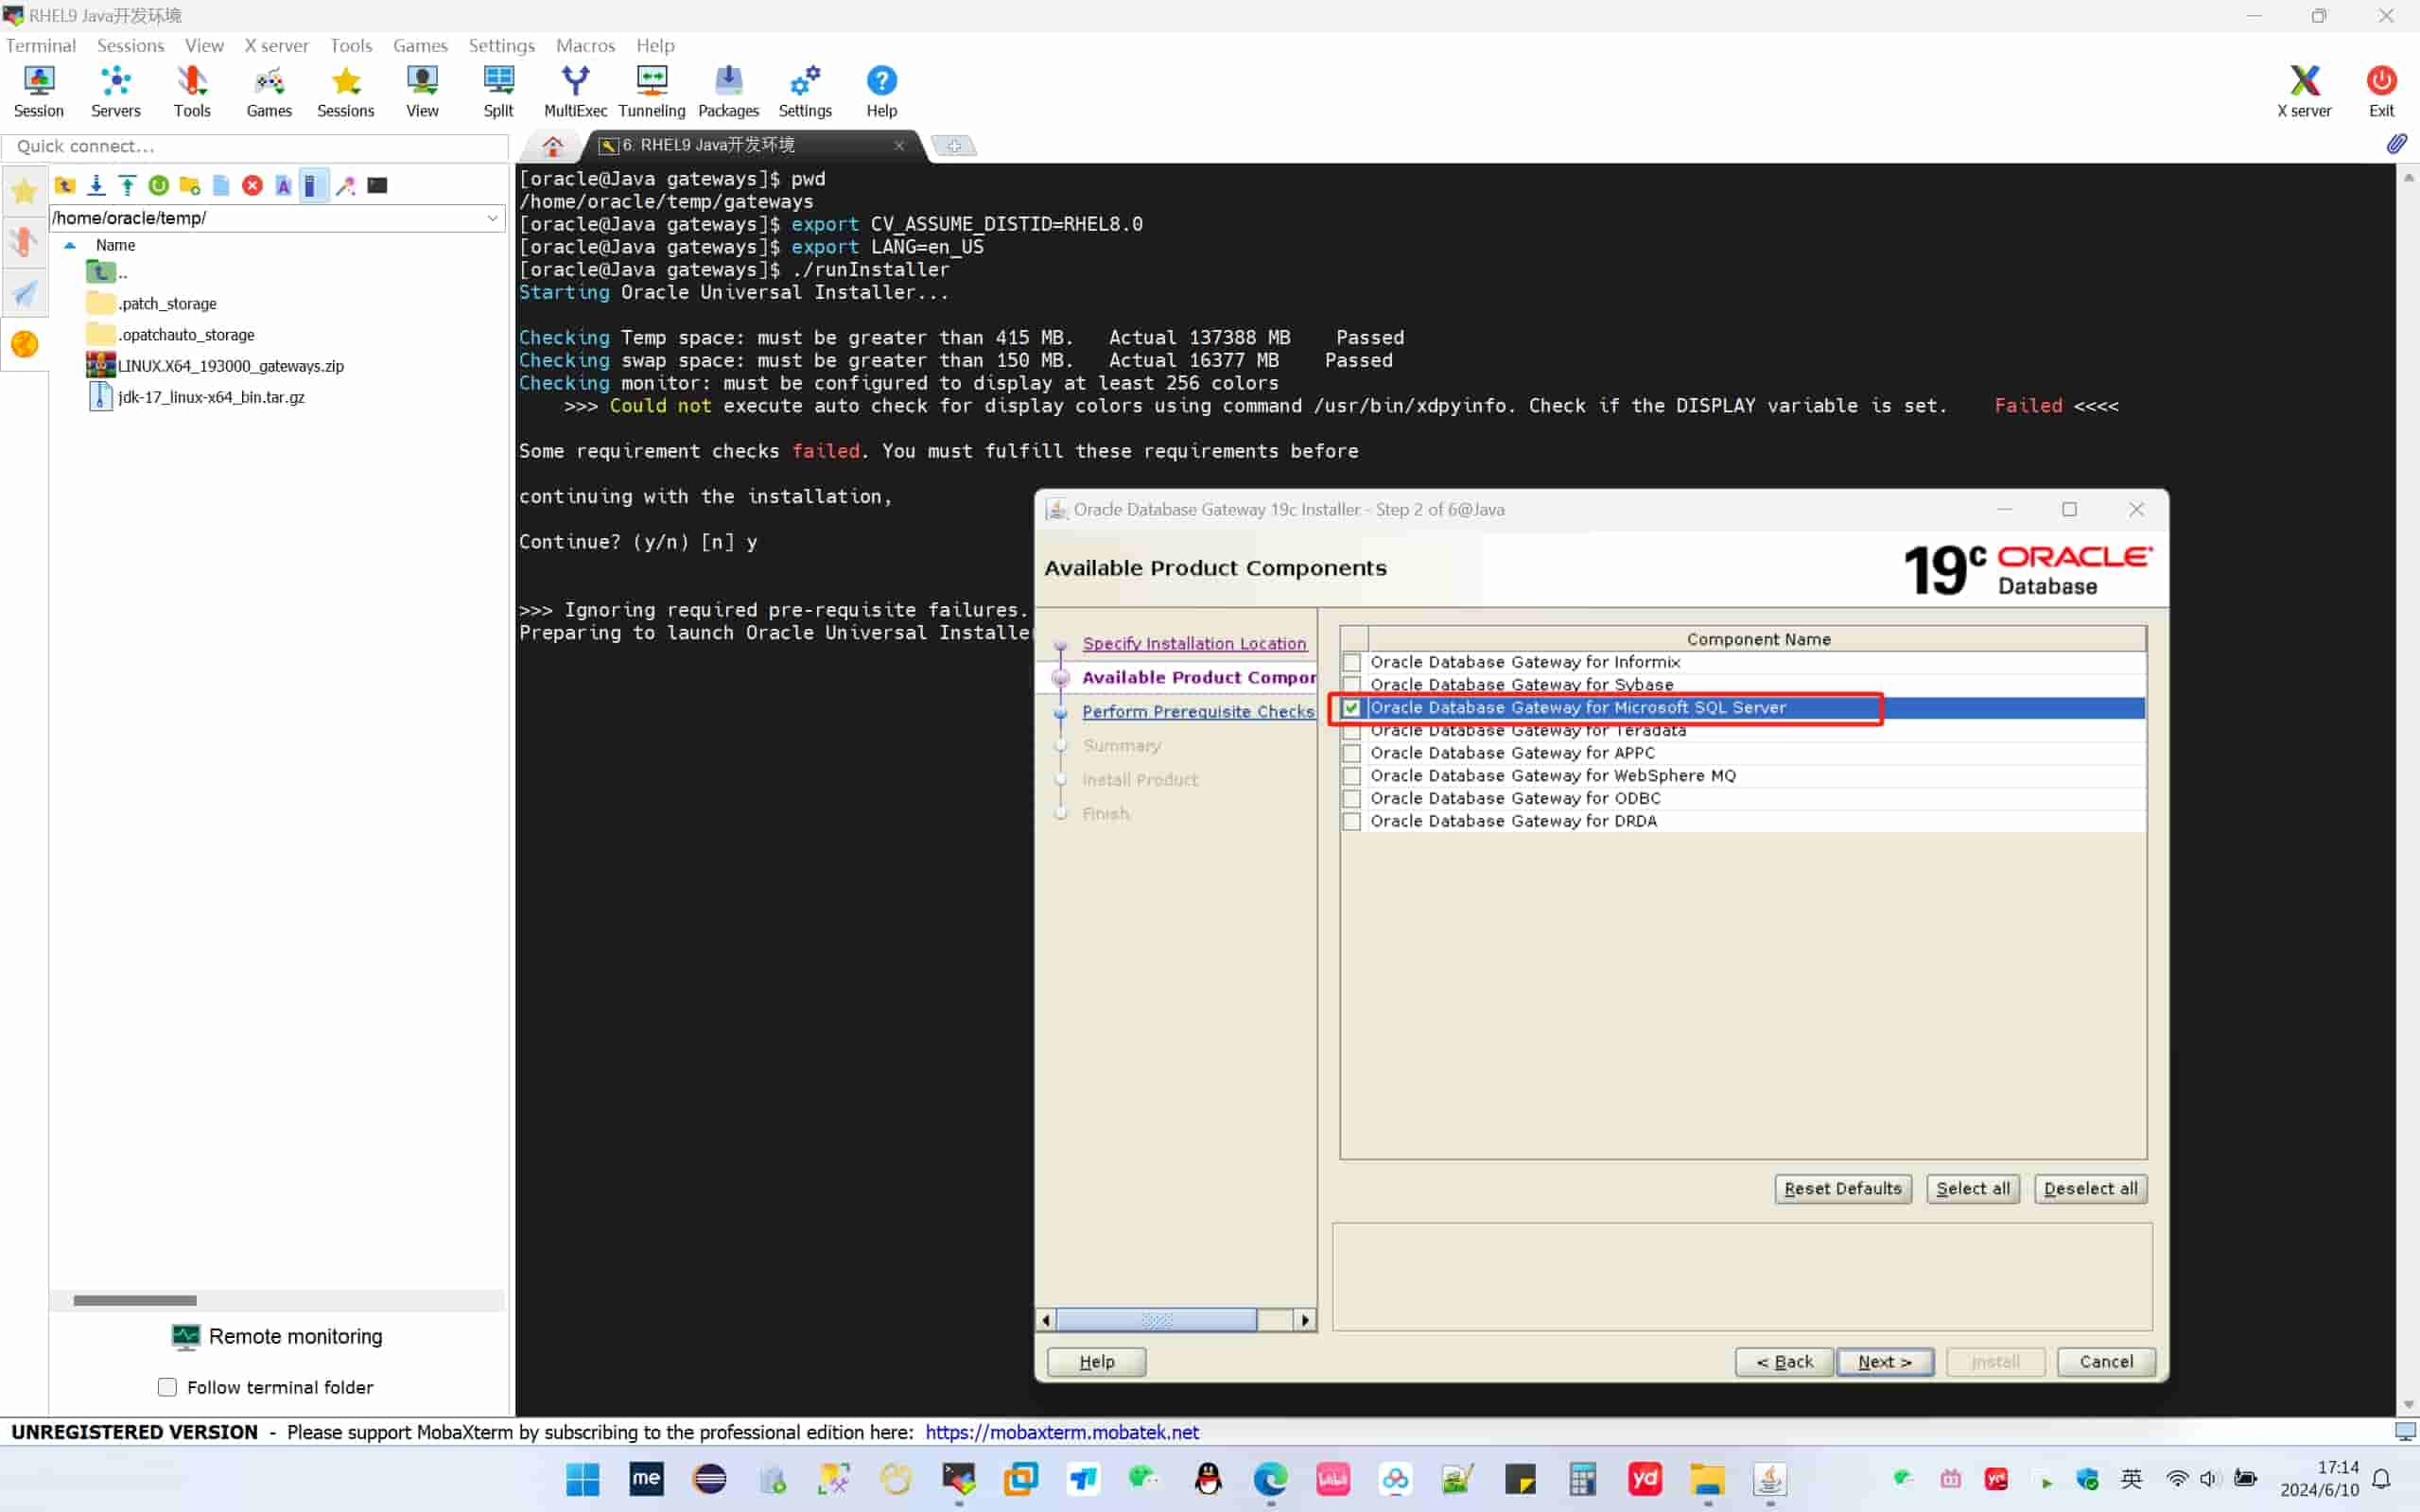Click the Next button in installer

[1885, 1362]
